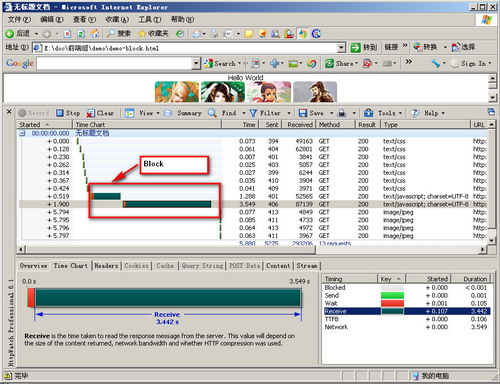
Task: Switch to the Overview tab
Action: point(33,266)
